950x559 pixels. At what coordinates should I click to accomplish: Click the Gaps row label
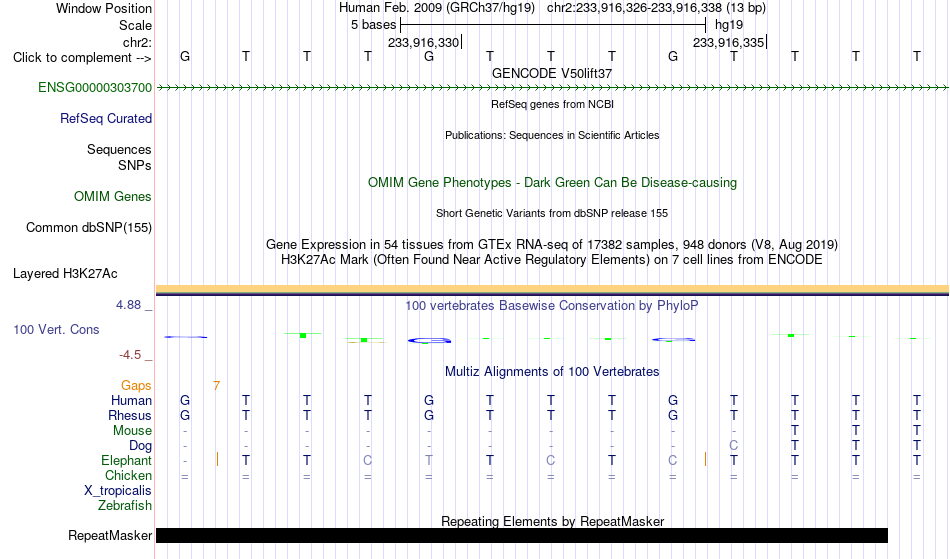(x=136, y=385)
